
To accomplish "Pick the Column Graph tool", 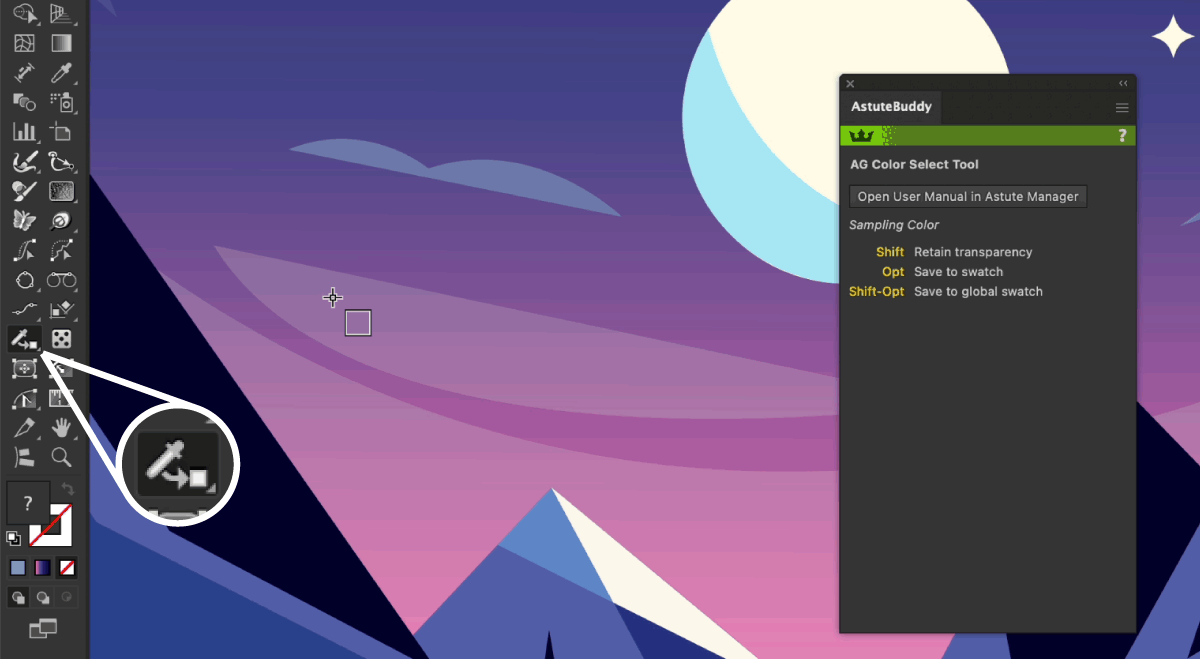I will 24,131.
